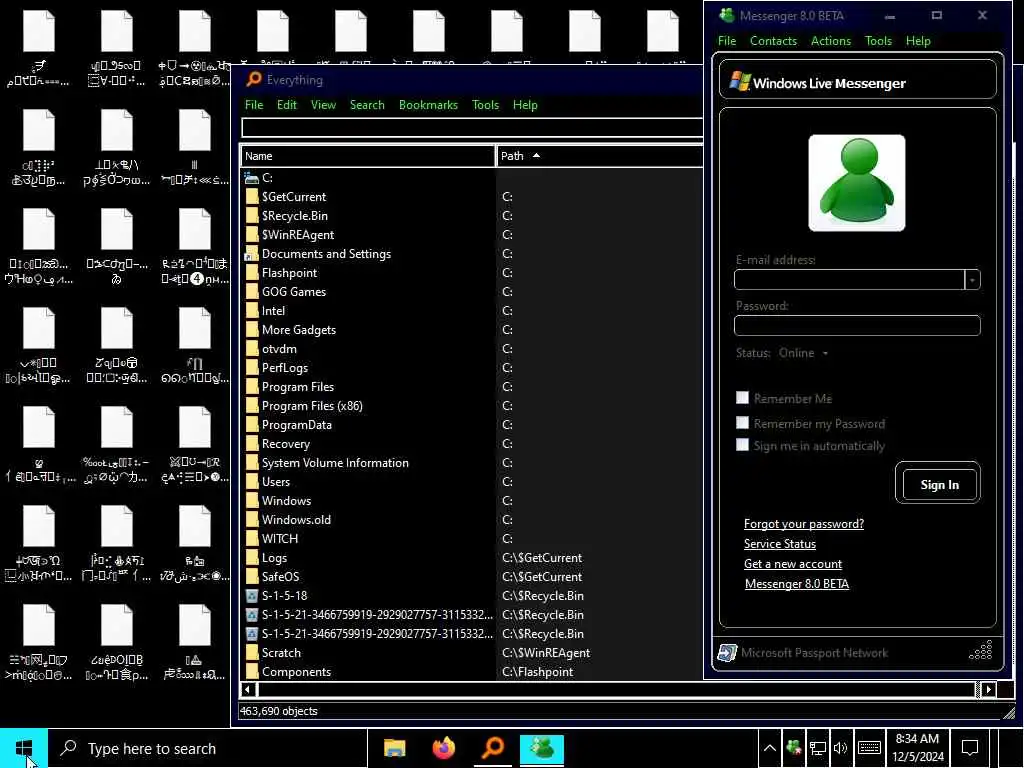
Task: Open Messenger's Actions menu
Action: point(831,40)
